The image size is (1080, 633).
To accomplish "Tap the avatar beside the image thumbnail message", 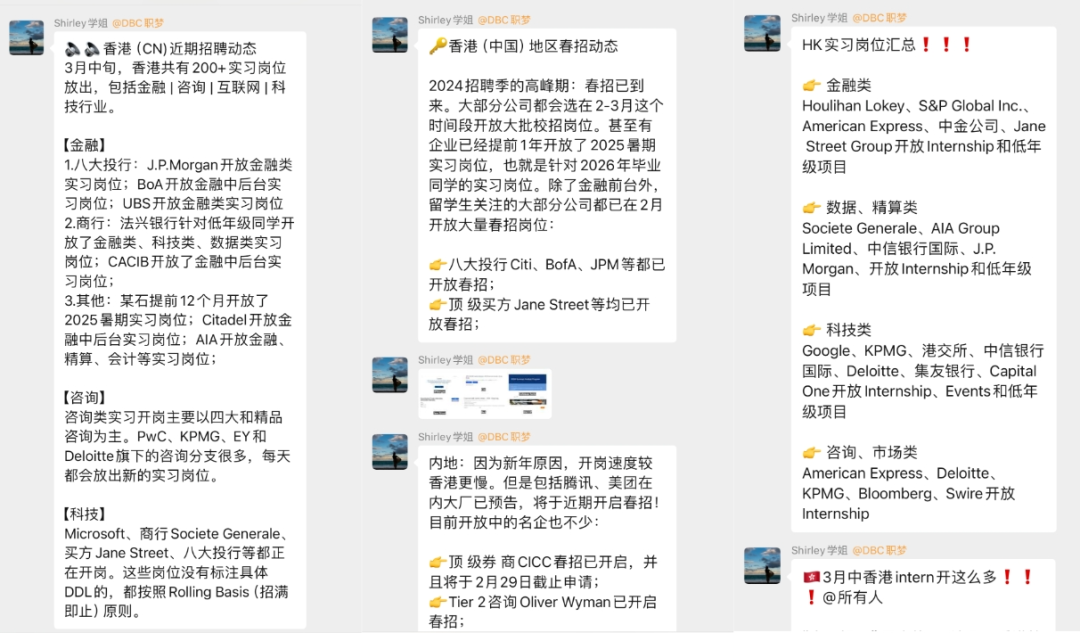I will tap(390, 375).
